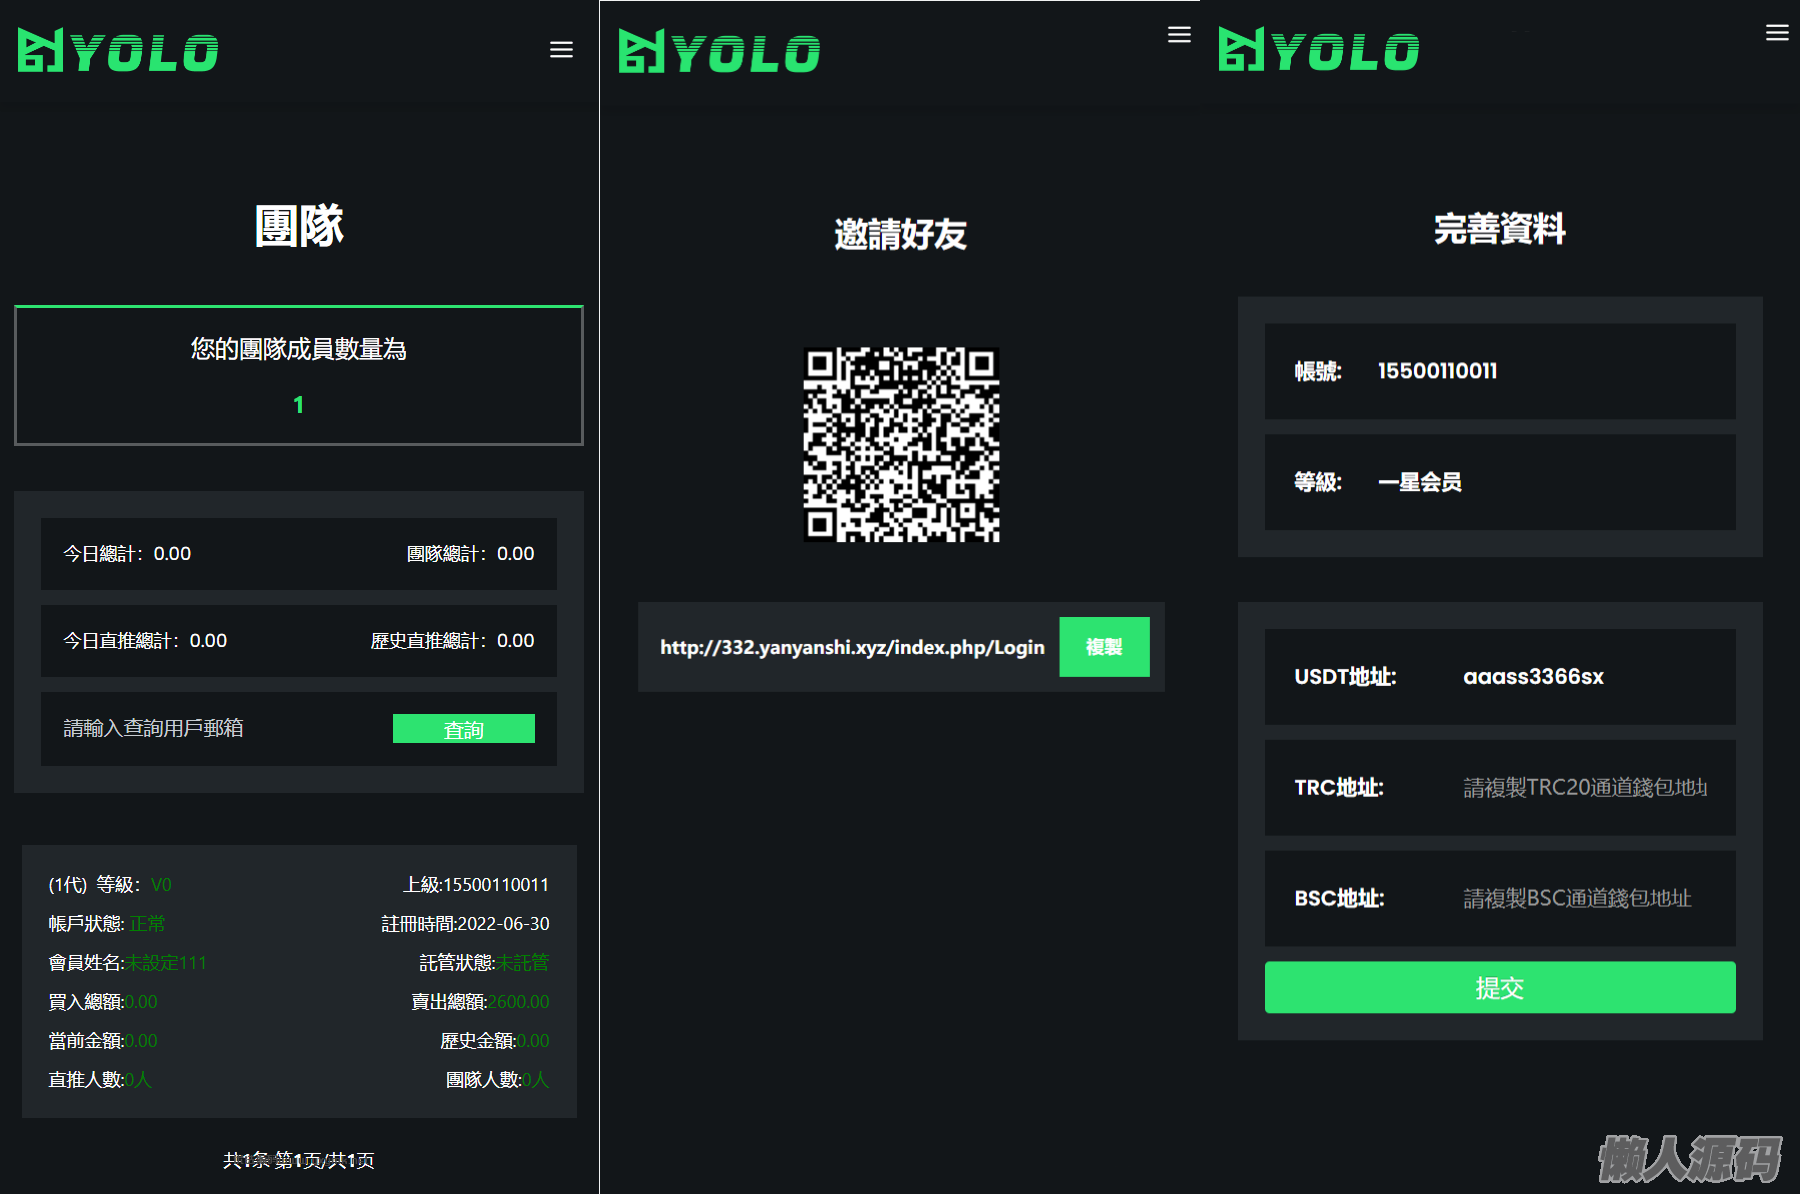Click the 您的團隊成員數量為 caption
Image resolution: width=1800 pixels, height=1194 pixels.
[x=299, y=349]
